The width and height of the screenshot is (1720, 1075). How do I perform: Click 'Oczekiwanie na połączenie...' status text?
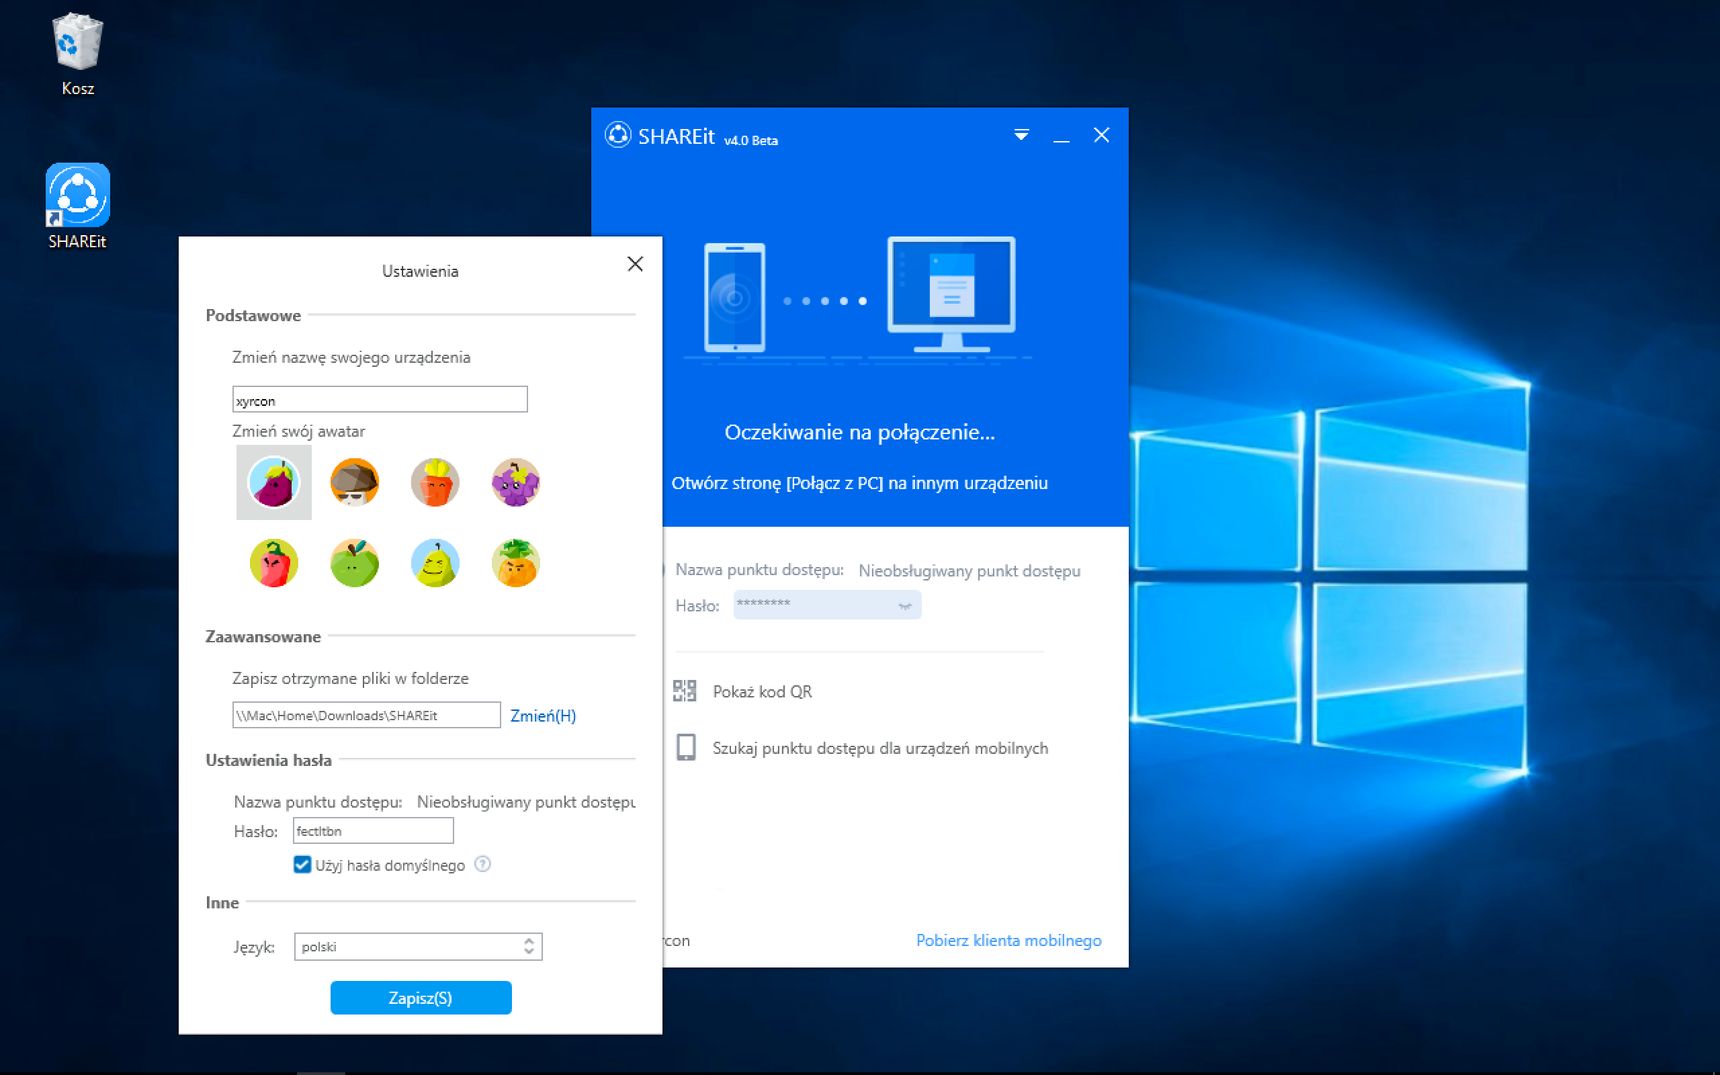[x=860, y=432]
